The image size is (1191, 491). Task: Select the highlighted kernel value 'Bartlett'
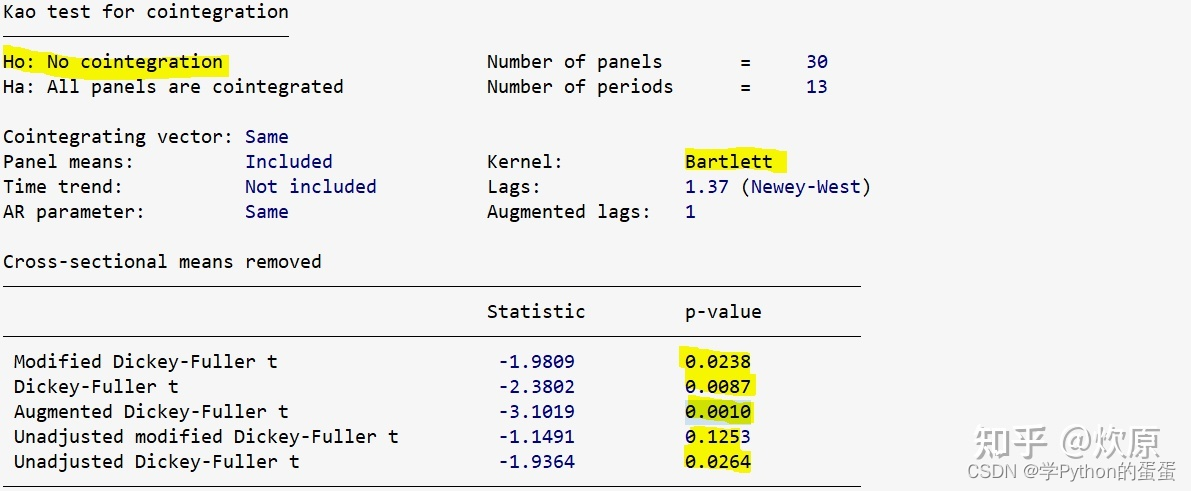point(728,162)
